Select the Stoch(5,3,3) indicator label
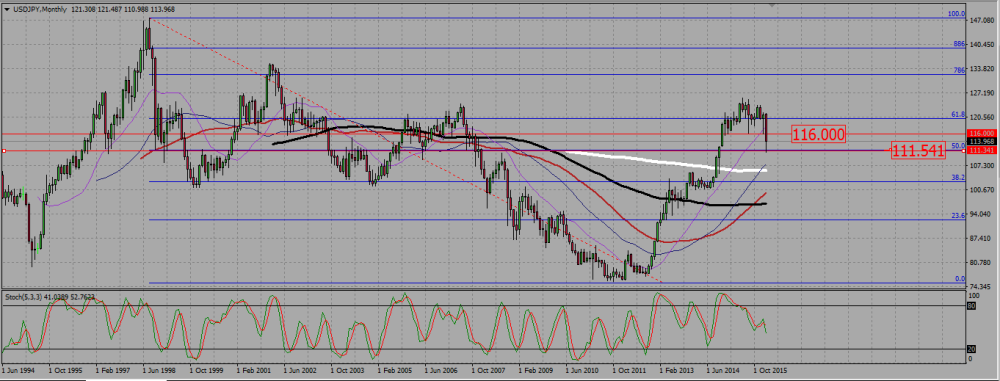 [x=21, y=297]
